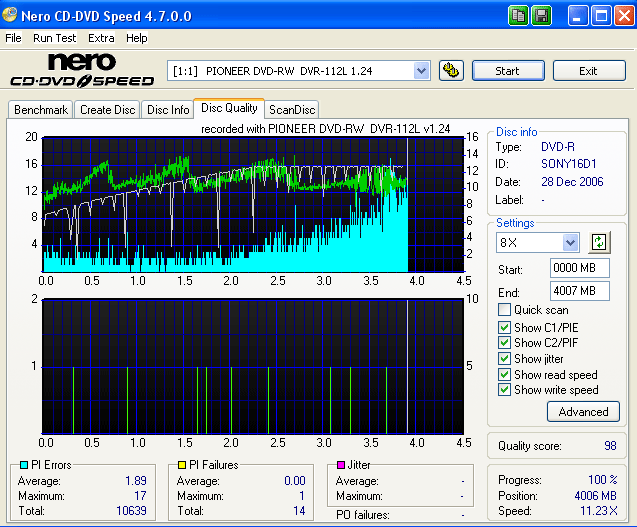Click the save floppy disk icon
637x527 pixels.
click(542, 16)
